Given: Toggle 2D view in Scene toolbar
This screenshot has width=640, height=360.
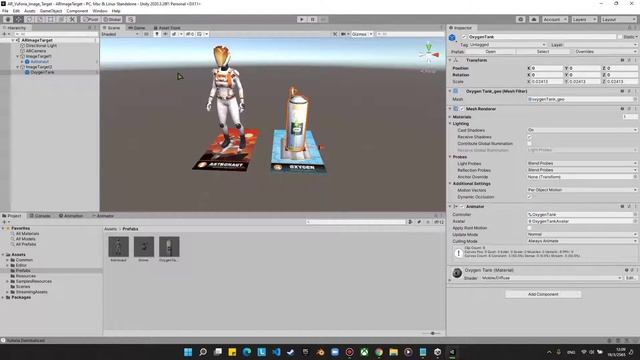Looking at the screenshot, I should 146,34.
